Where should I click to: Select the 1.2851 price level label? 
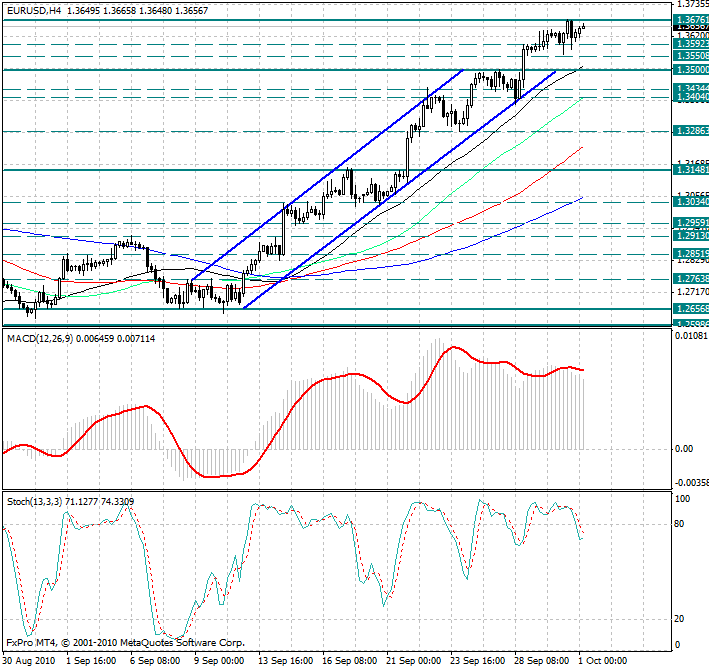point(691,254)
